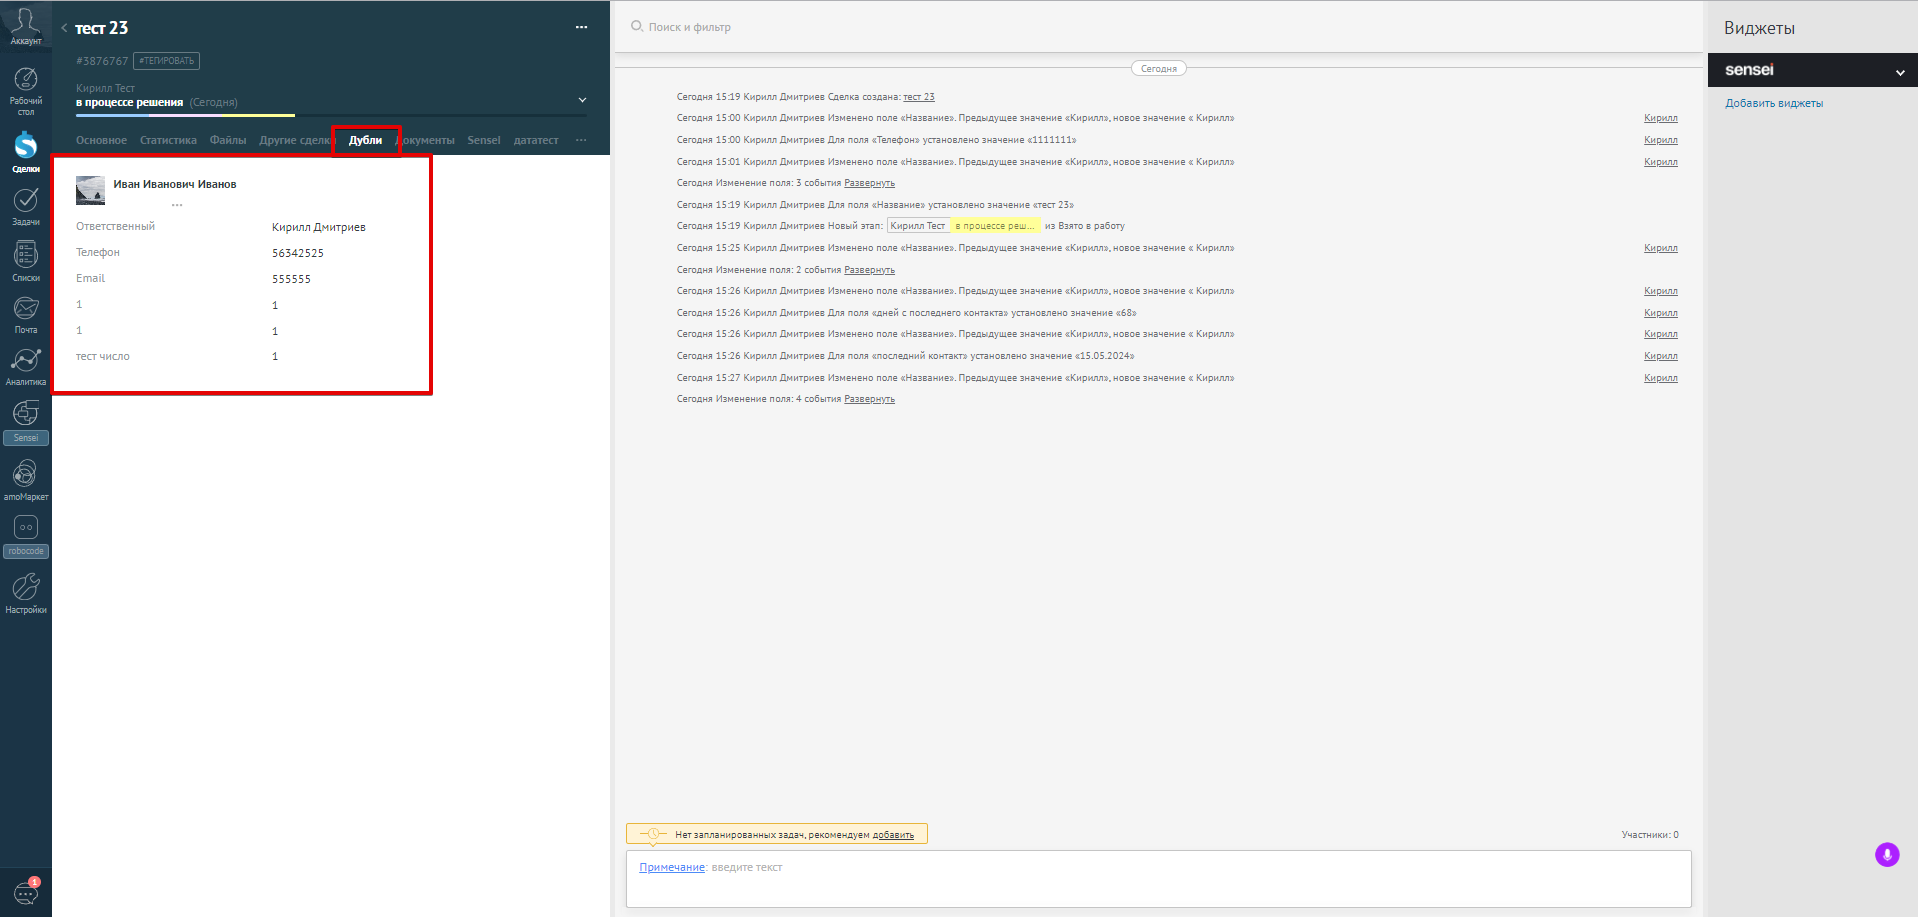Click добавить link for planned tasks

tap(893, 835)
